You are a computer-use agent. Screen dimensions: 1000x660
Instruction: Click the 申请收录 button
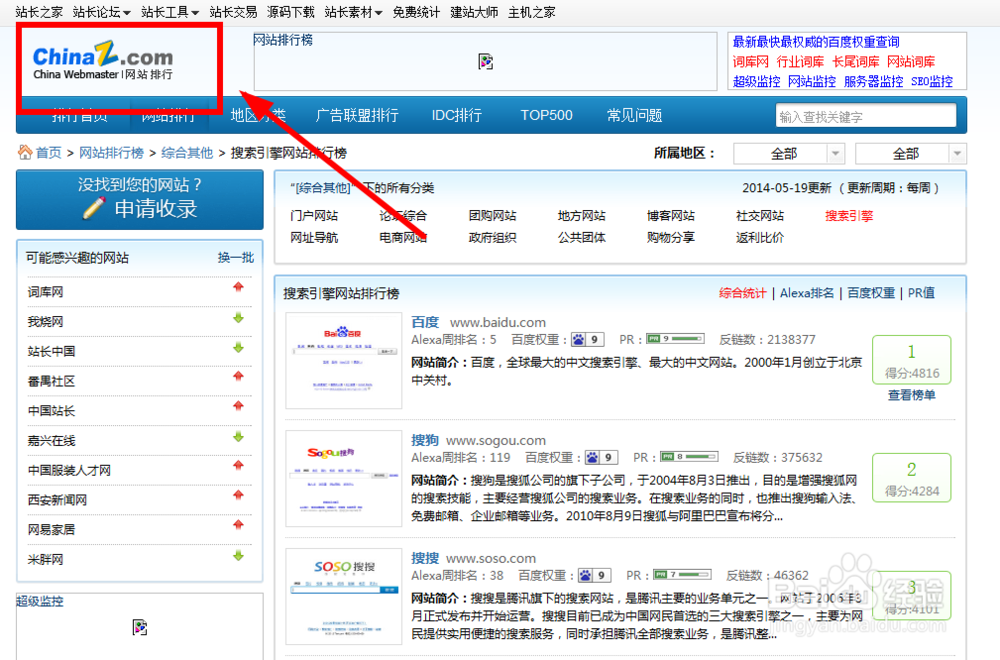click(140, 200)
